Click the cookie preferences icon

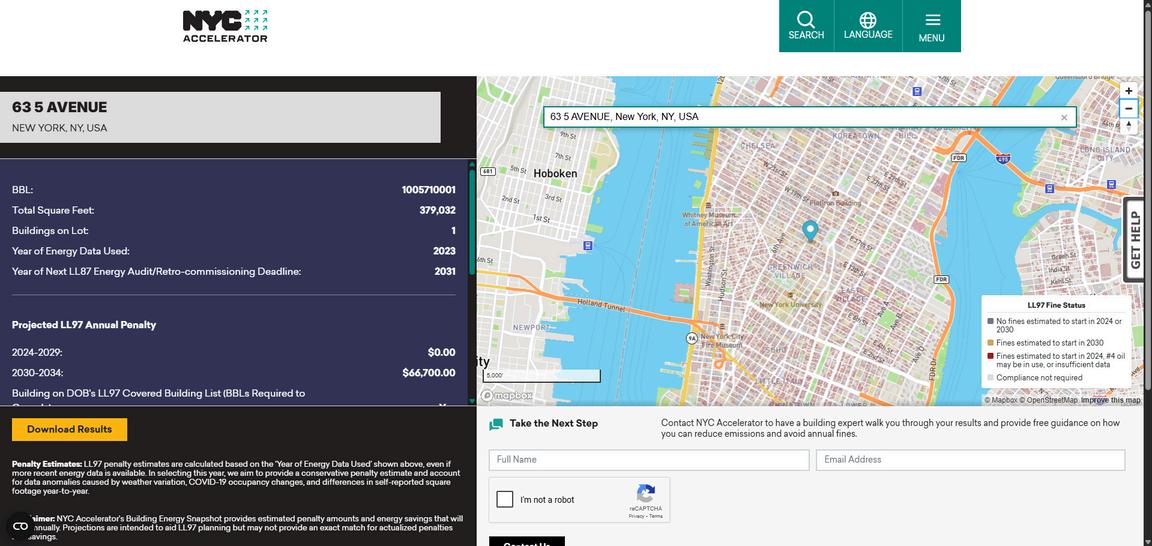pos(20,525)
